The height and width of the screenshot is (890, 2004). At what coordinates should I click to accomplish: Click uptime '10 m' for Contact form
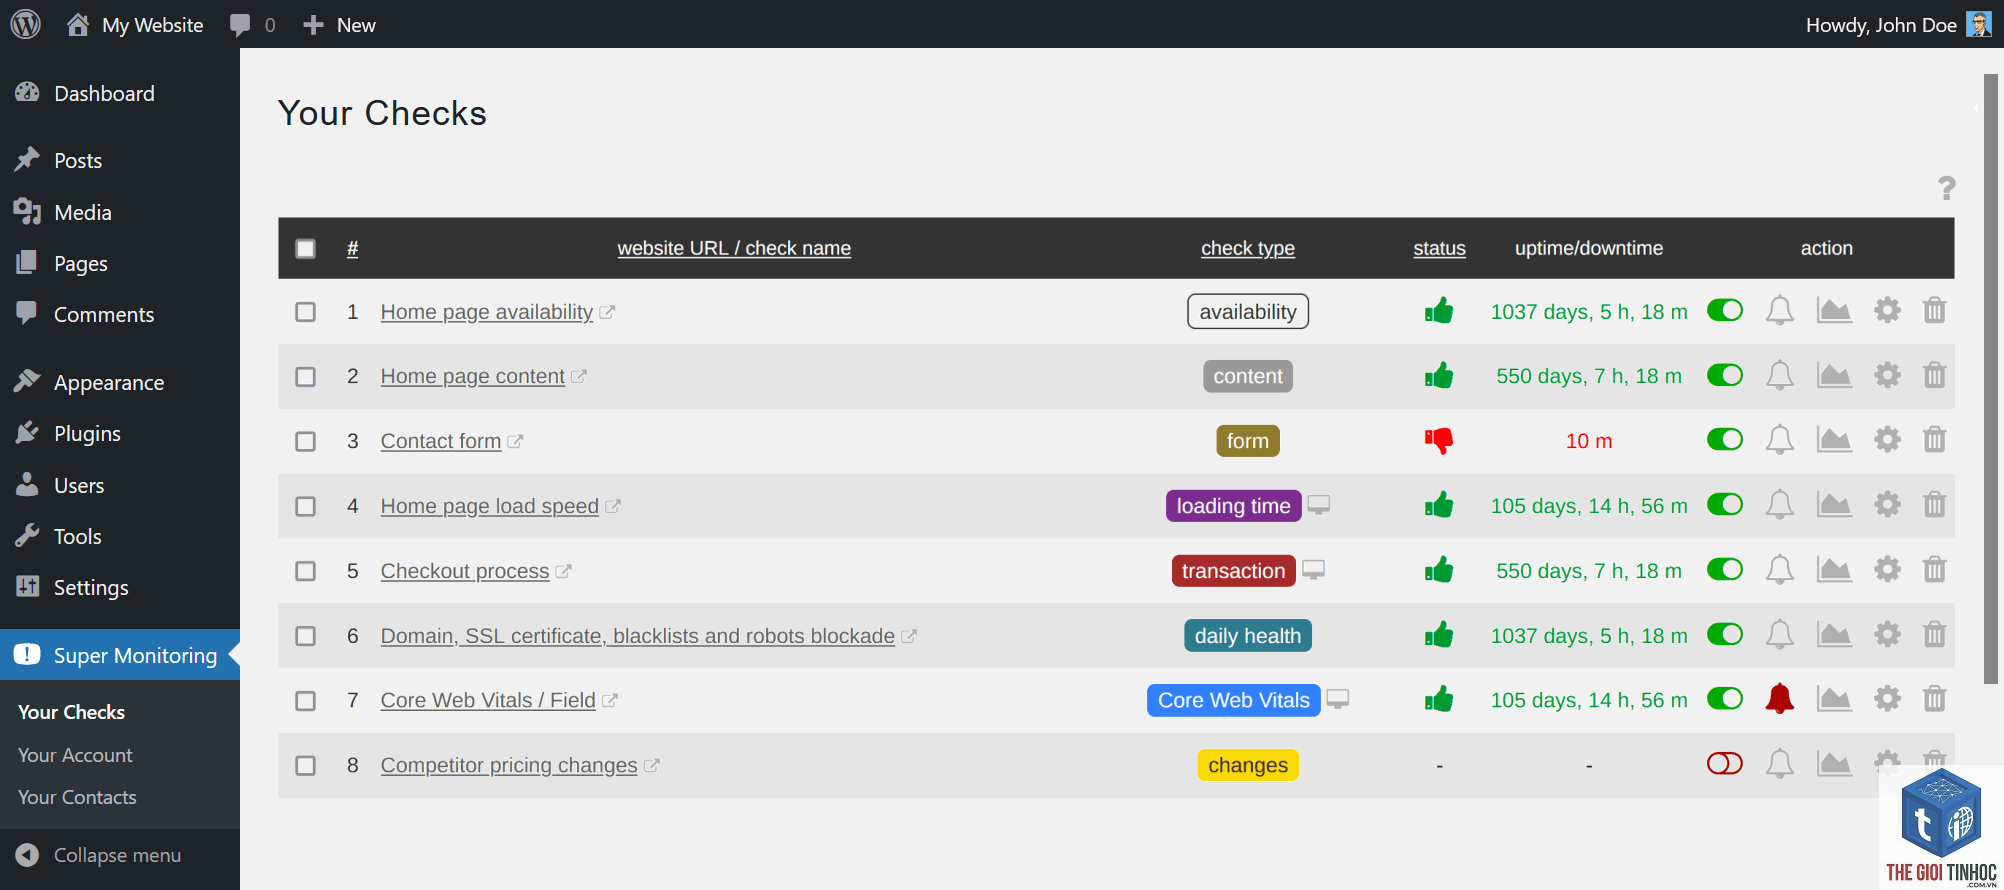pyautogui.click(x=1589, y=441)
